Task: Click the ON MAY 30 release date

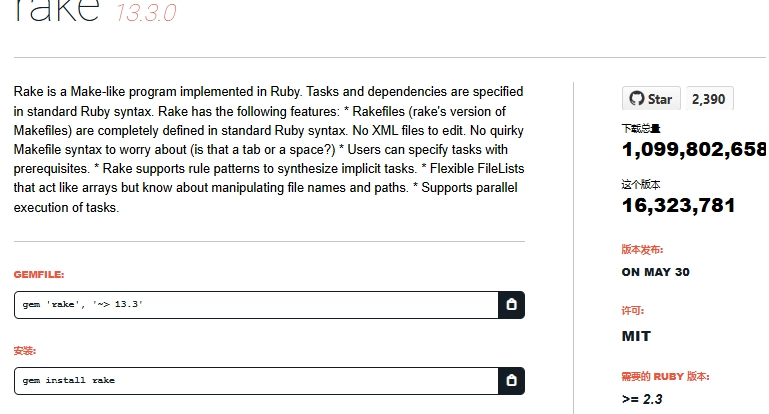Action: point(655,272)
